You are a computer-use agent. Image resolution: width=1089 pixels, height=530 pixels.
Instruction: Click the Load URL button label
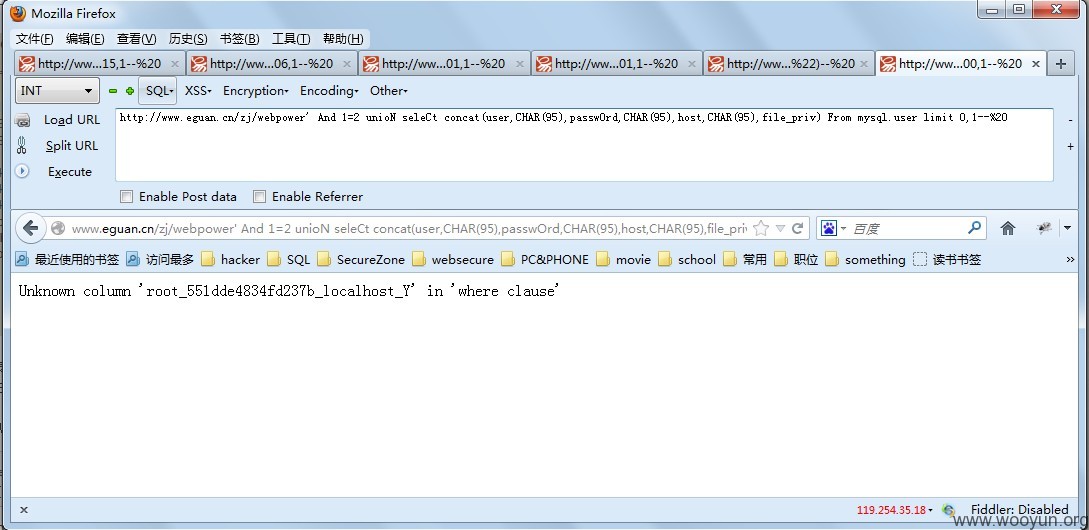pos(72,120)
